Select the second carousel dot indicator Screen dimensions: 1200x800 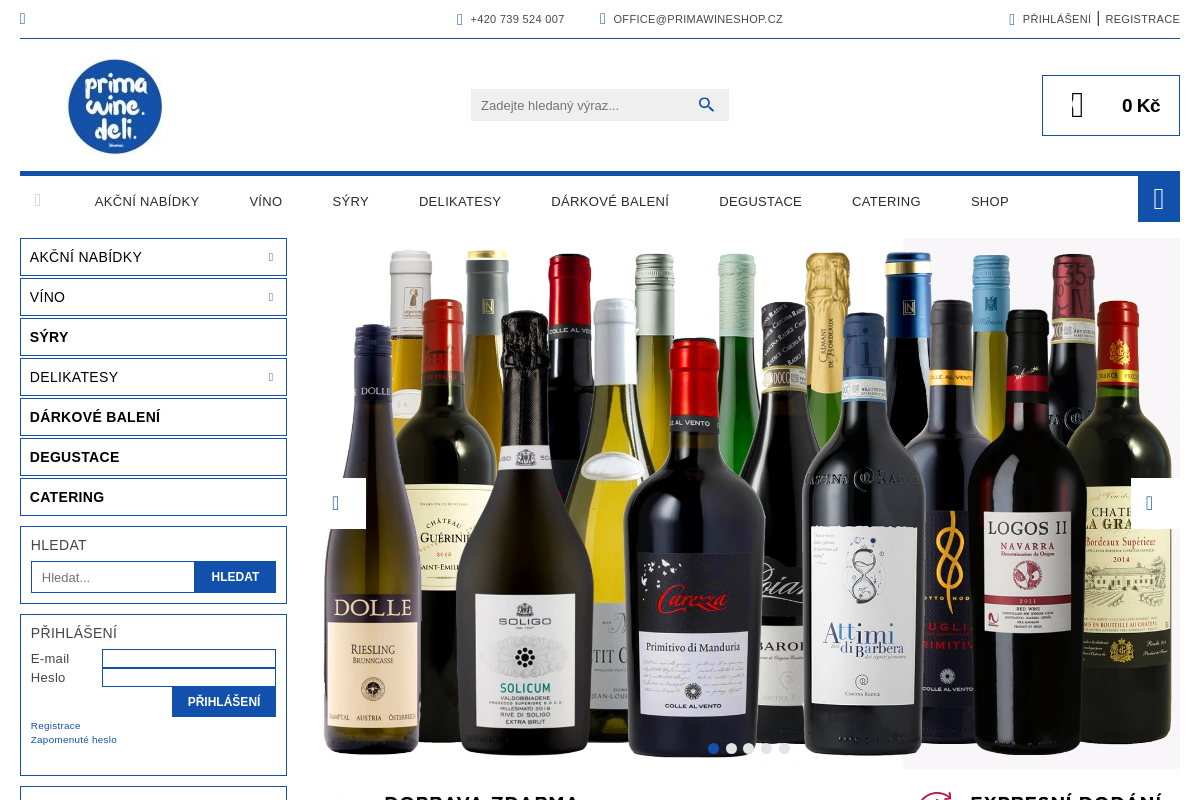coord(731,748)
